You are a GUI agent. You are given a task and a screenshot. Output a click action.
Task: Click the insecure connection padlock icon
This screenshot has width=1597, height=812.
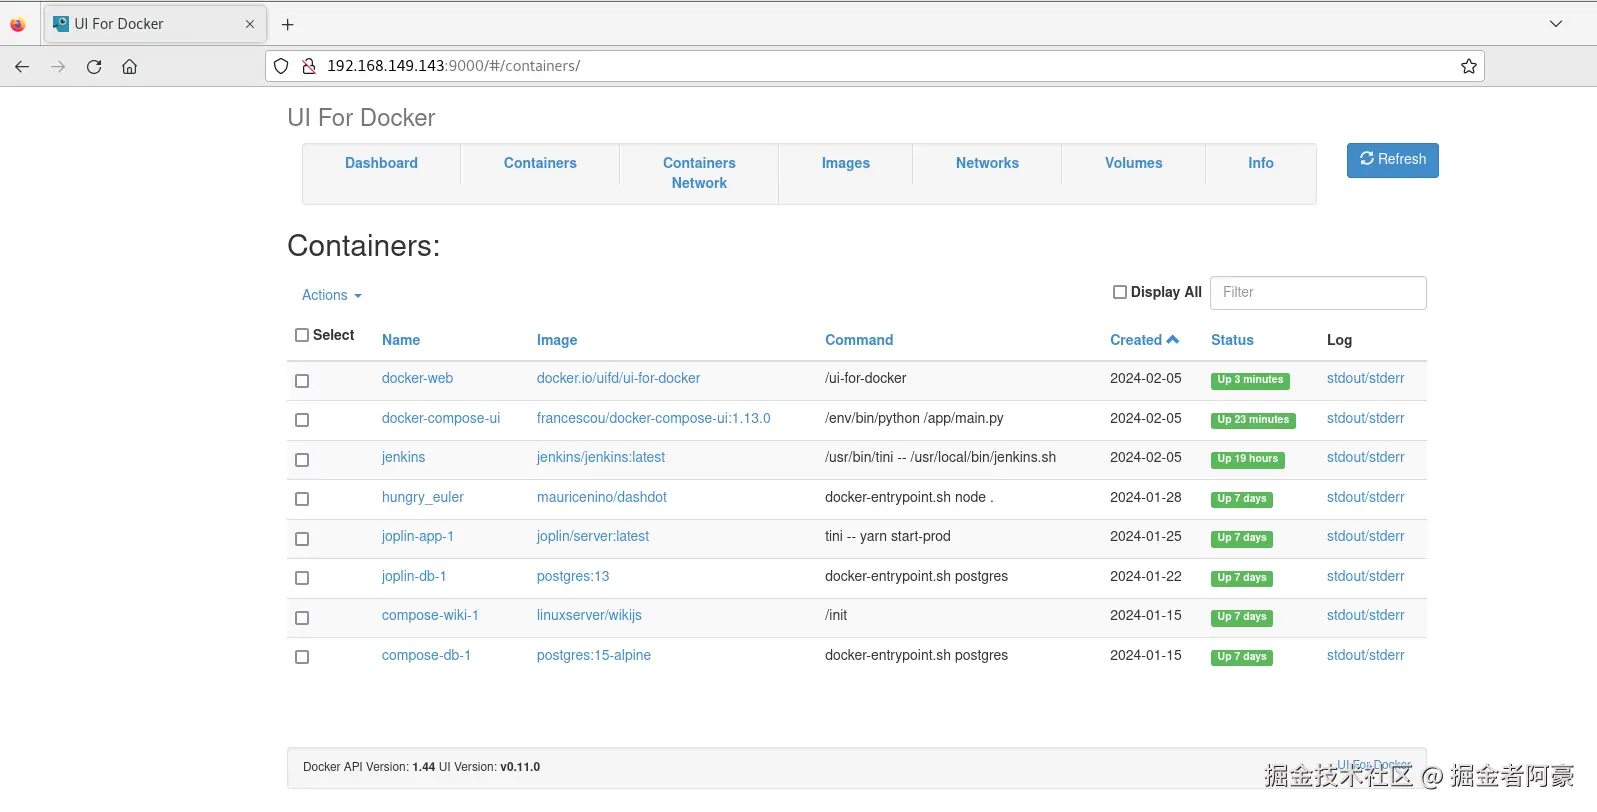tap(309, 66)
